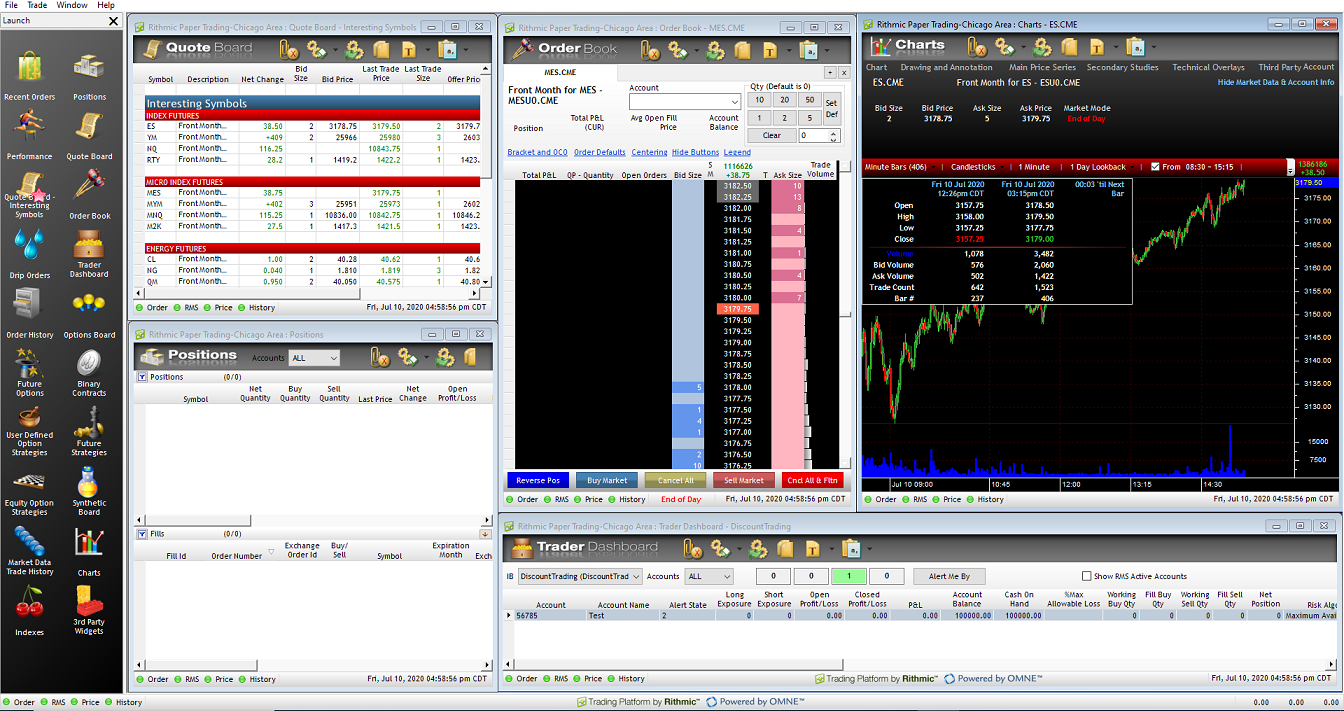Open Positions from the launch panel
The width and height of the screenshot is (1344, 711).
point(89,69)
